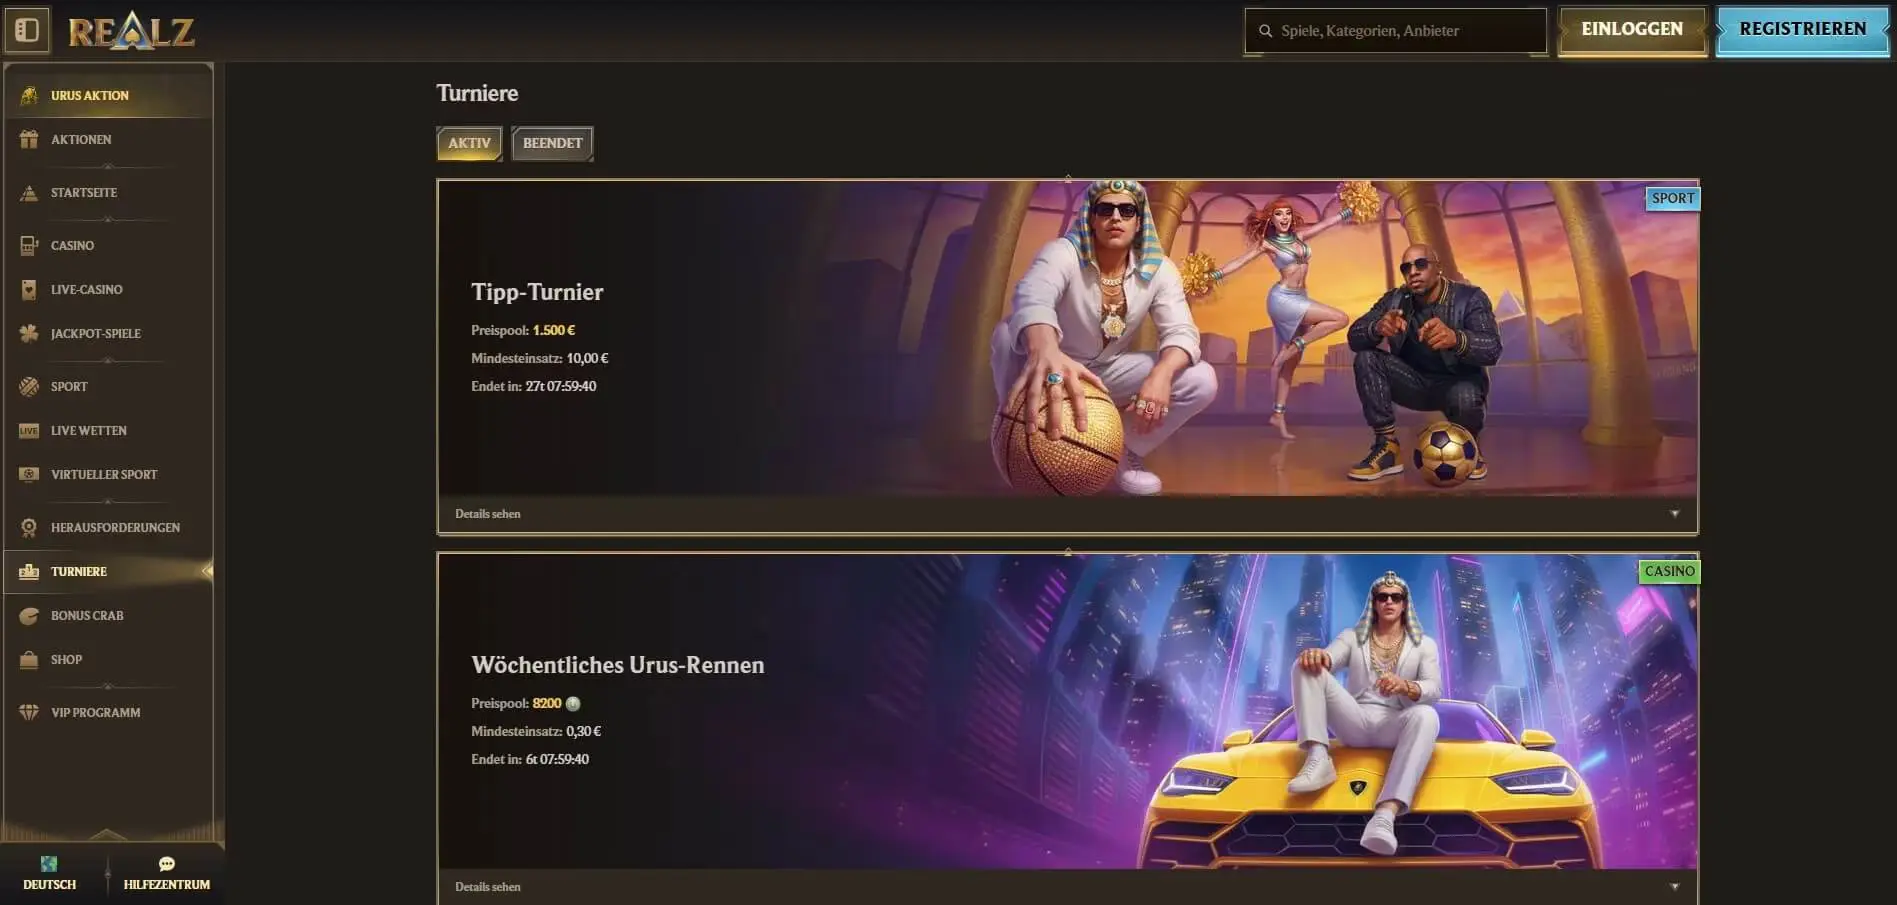Image resolution: width=1897 pixels, height=905 pixels.
Task: Expand Wöchentliches Urus-Rennen details arrow
Action: tap(1674, 887)
